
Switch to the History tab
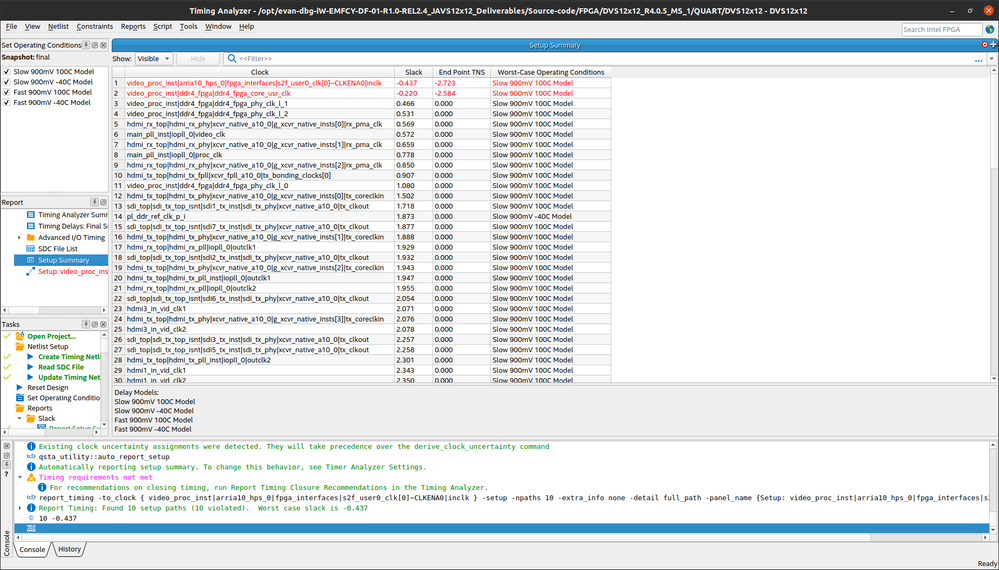pos(69,549)
